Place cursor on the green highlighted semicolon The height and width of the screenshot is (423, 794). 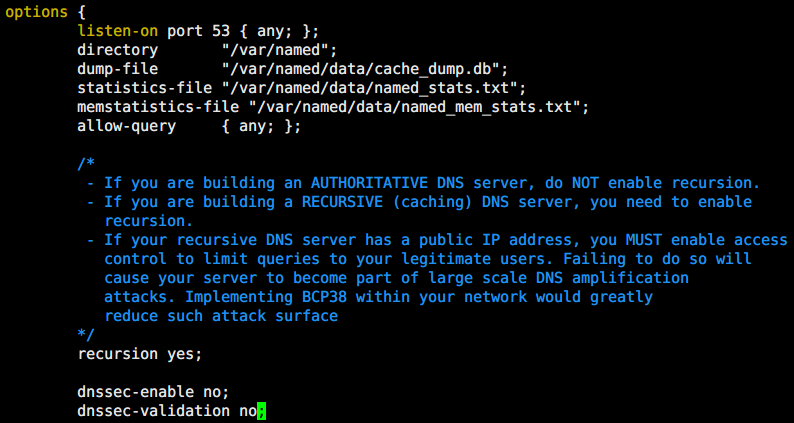(x=261, y=411)
